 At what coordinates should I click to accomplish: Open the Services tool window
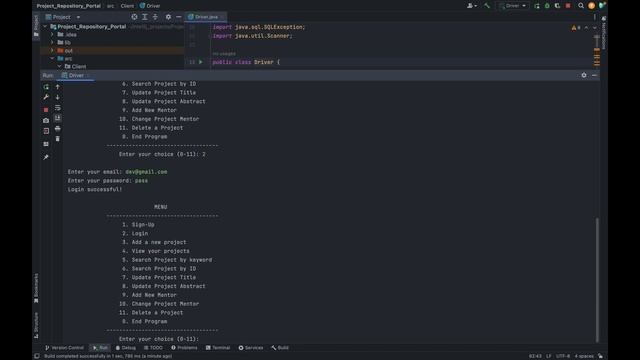[x=251, y=348]
